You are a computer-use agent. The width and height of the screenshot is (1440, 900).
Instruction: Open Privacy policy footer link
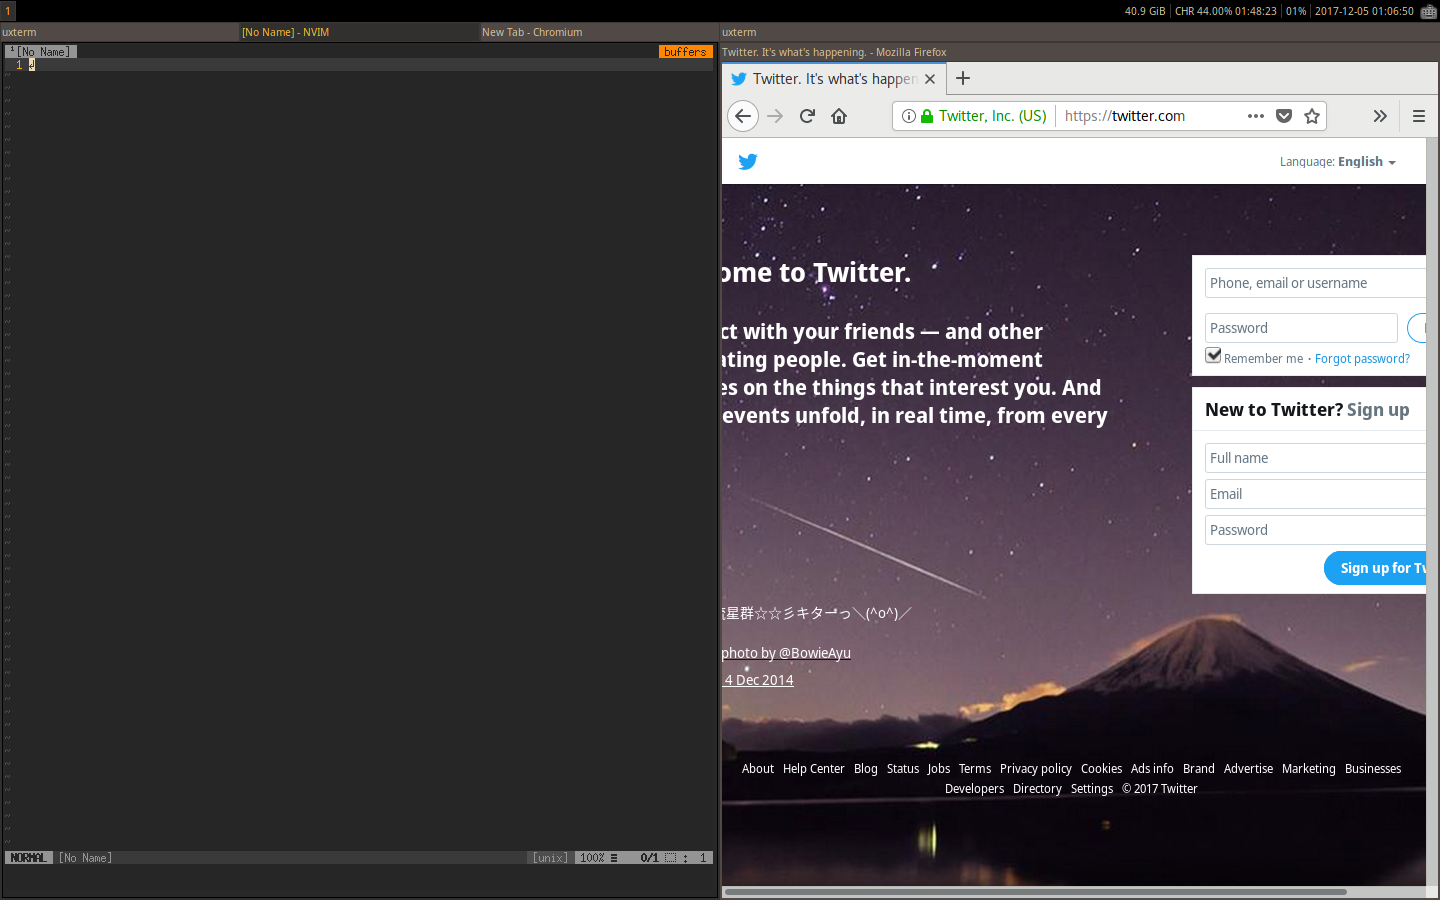pyautogui.click(x=1036, y=769)
